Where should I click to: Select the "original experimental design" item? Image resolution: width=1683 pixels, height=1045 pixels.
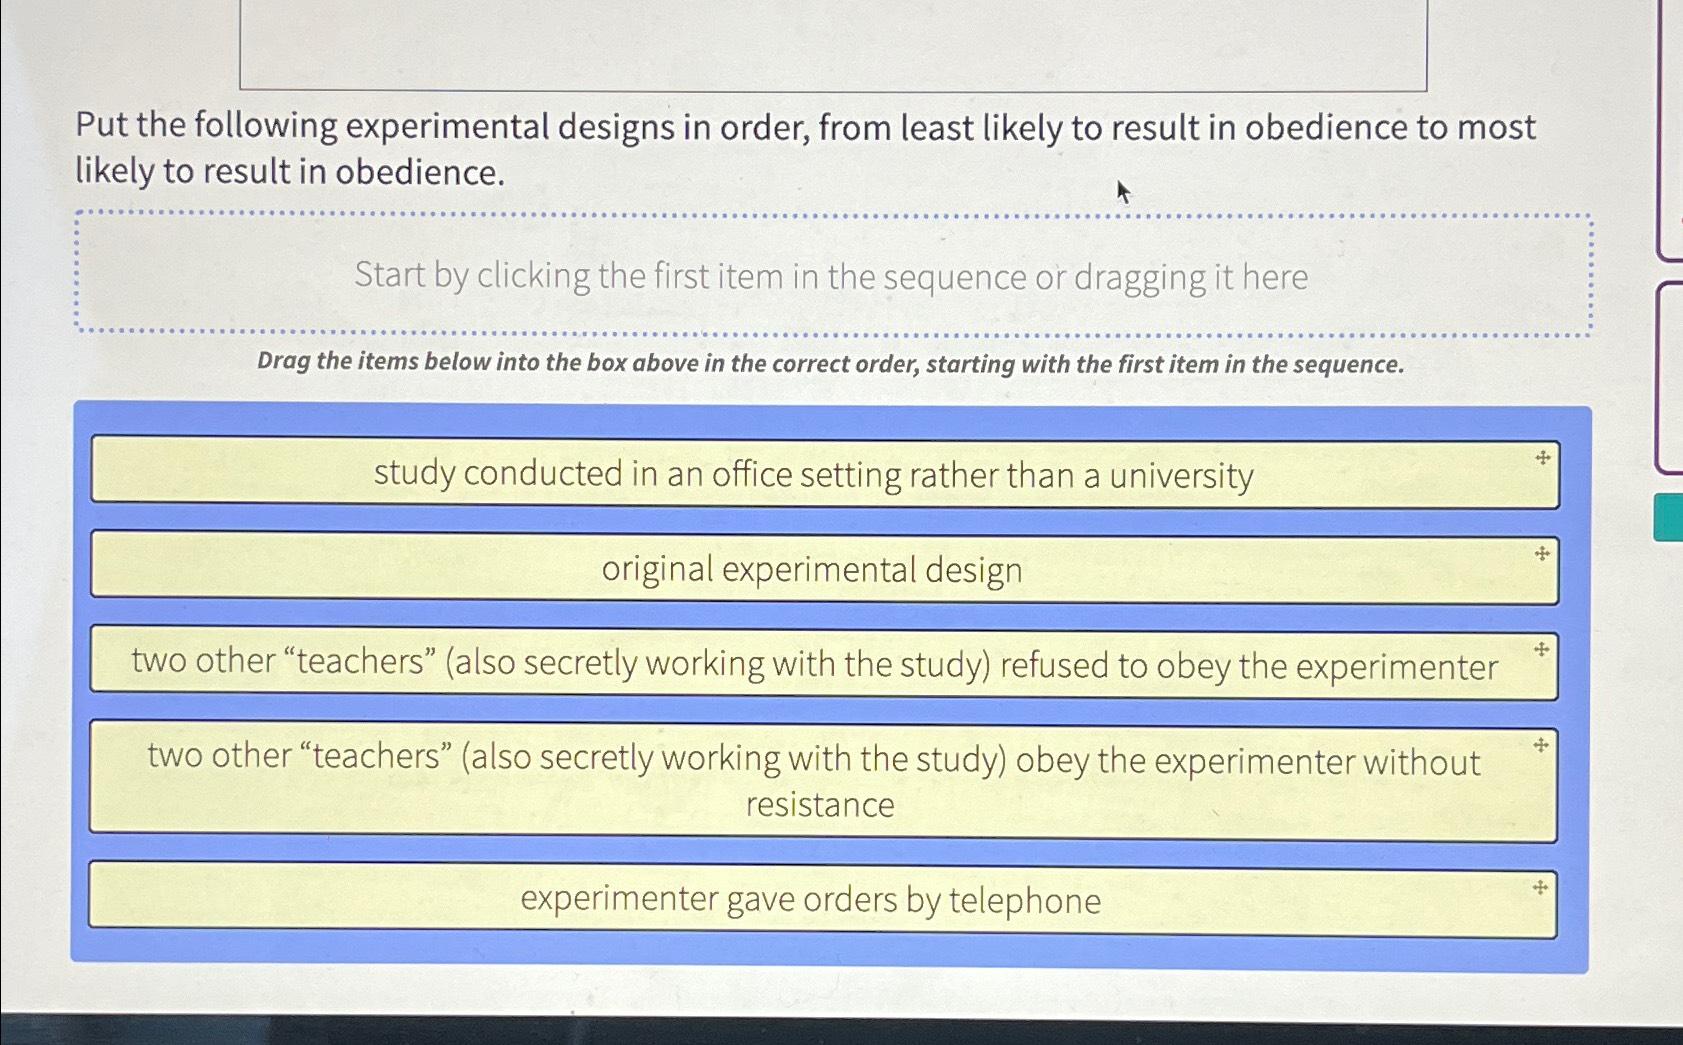point(812,569)
